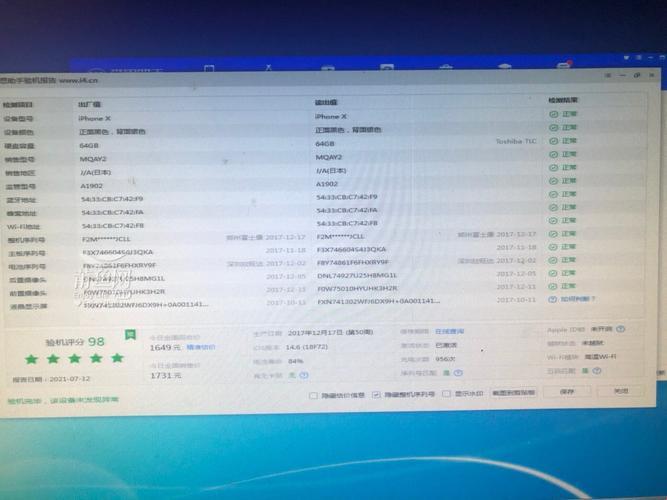Click the 检测项目 column header

tap(18, 105)
